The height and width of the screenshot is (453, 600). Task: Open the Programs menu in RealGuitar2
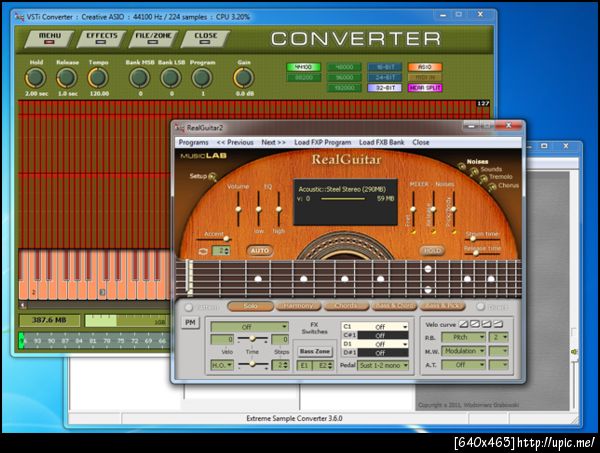(193, 142)
